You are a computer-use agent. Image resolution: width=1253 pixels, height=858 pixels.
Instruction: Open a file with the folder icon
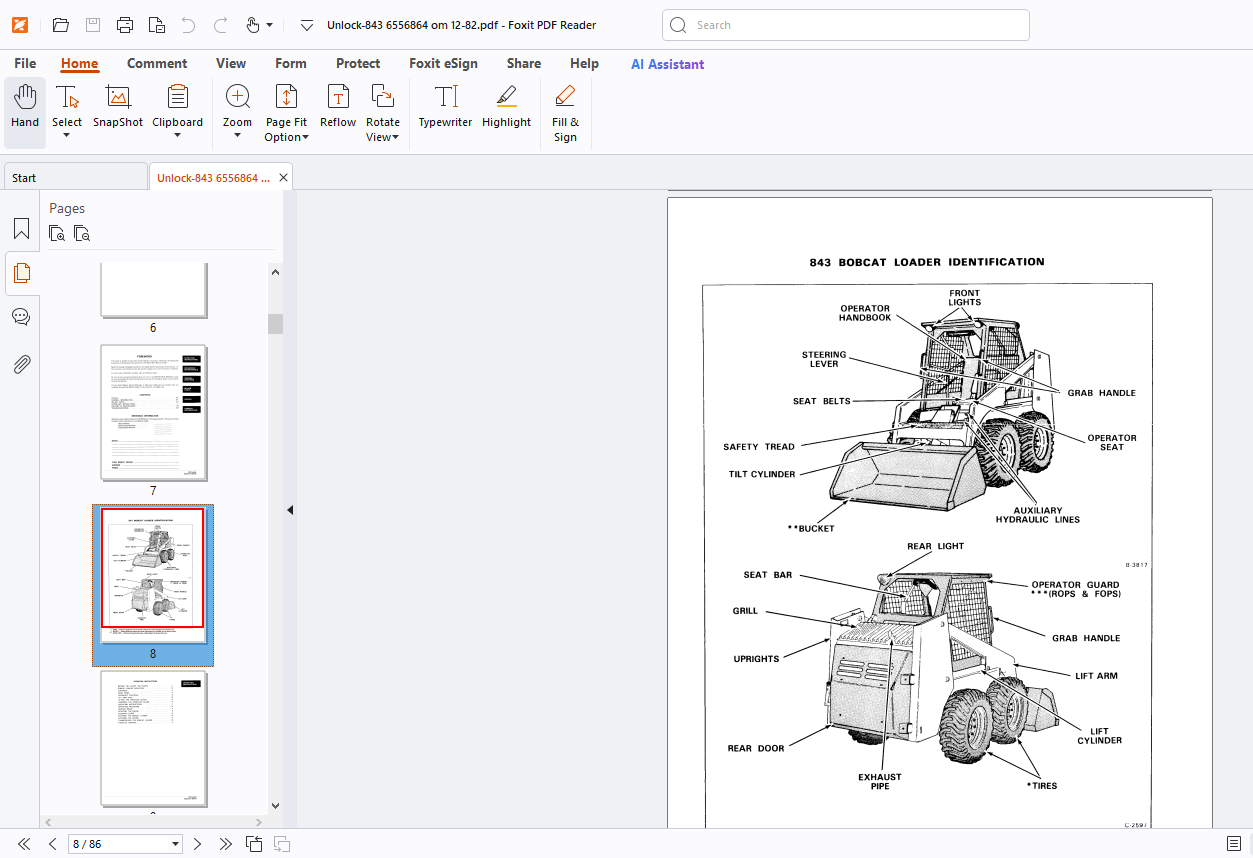pos(60,25)
